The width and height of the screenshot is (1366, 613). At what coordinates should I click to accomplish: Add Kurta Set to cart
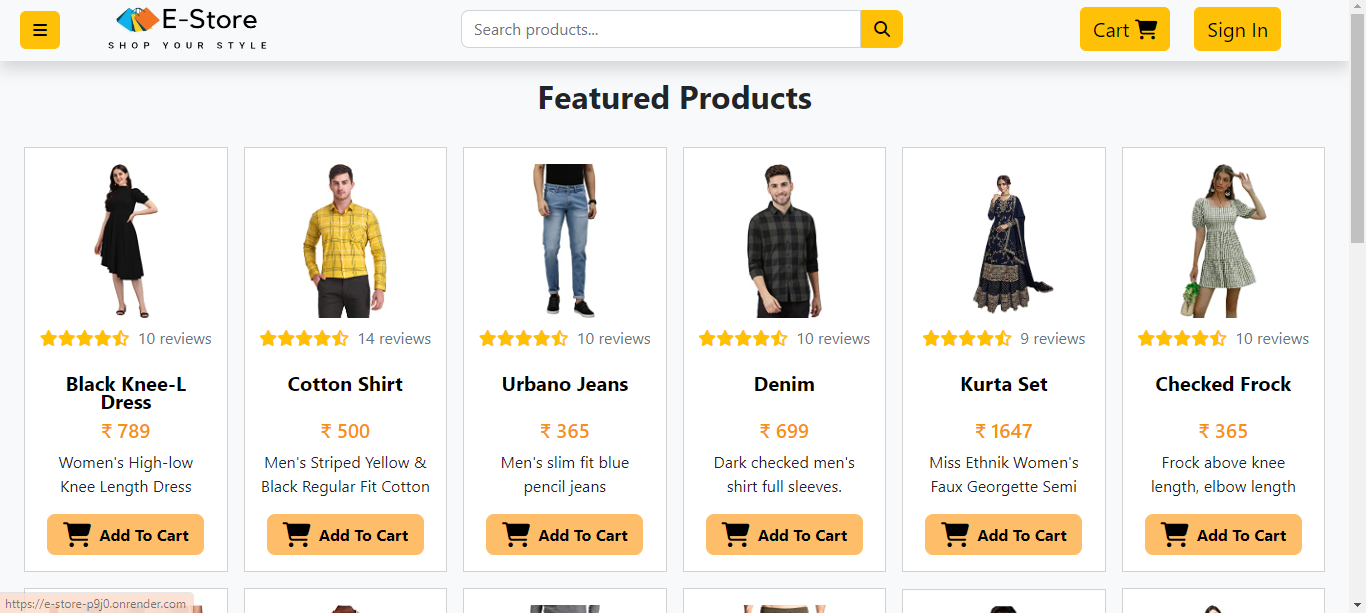point(1004,534)
